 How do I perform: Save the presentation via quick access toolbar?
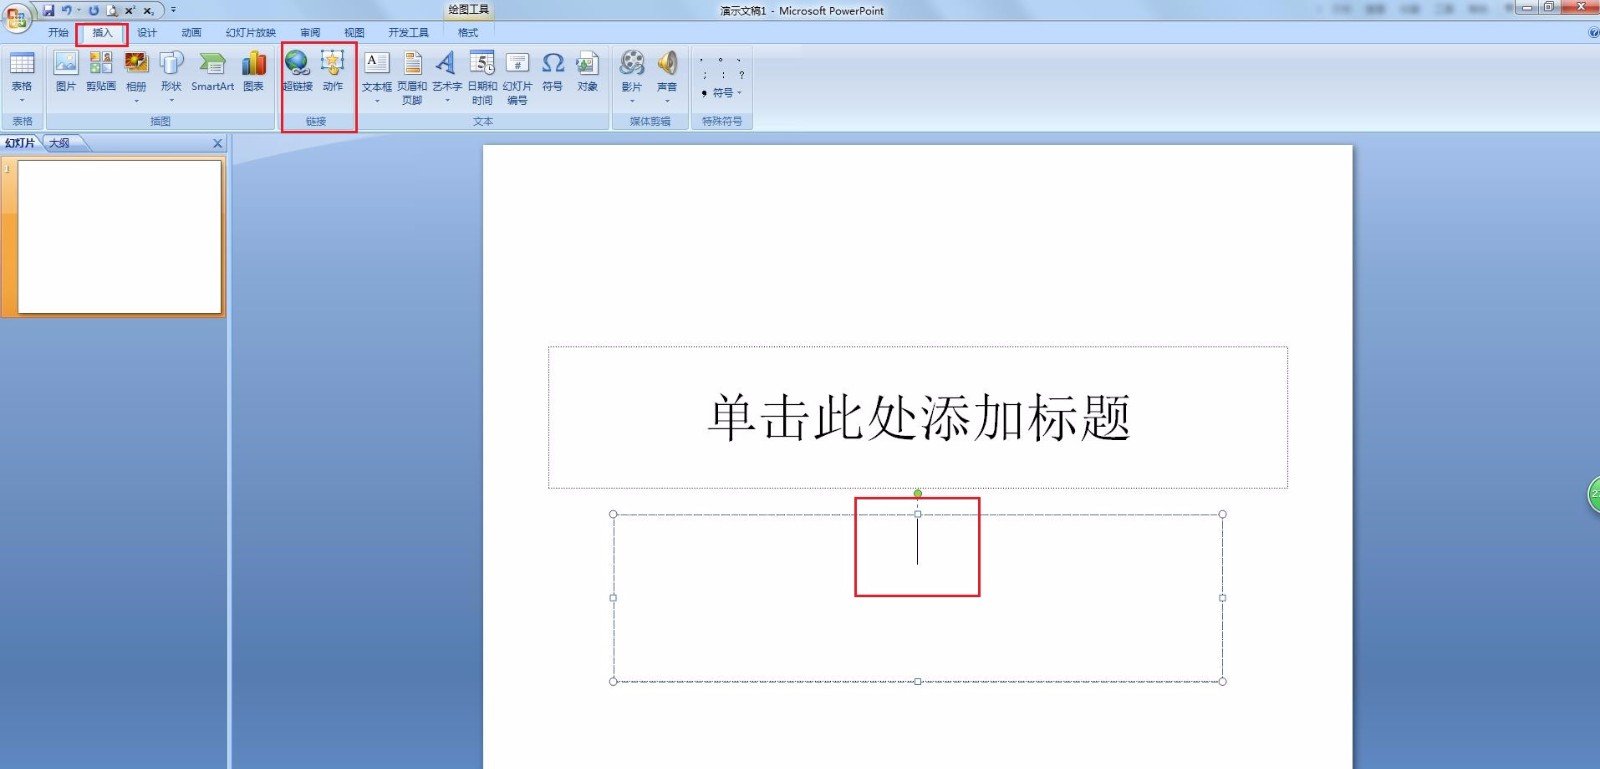[49, 10]
